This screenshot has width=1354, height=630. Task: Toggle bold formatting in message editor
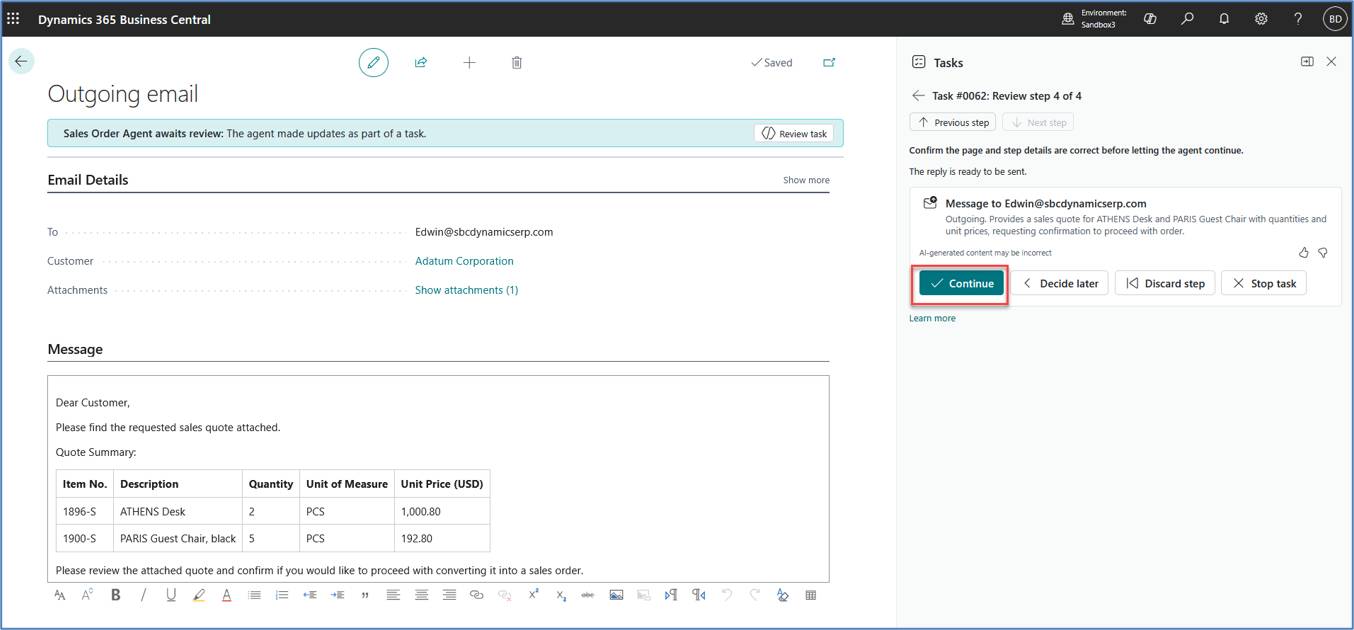click(115, 595)
